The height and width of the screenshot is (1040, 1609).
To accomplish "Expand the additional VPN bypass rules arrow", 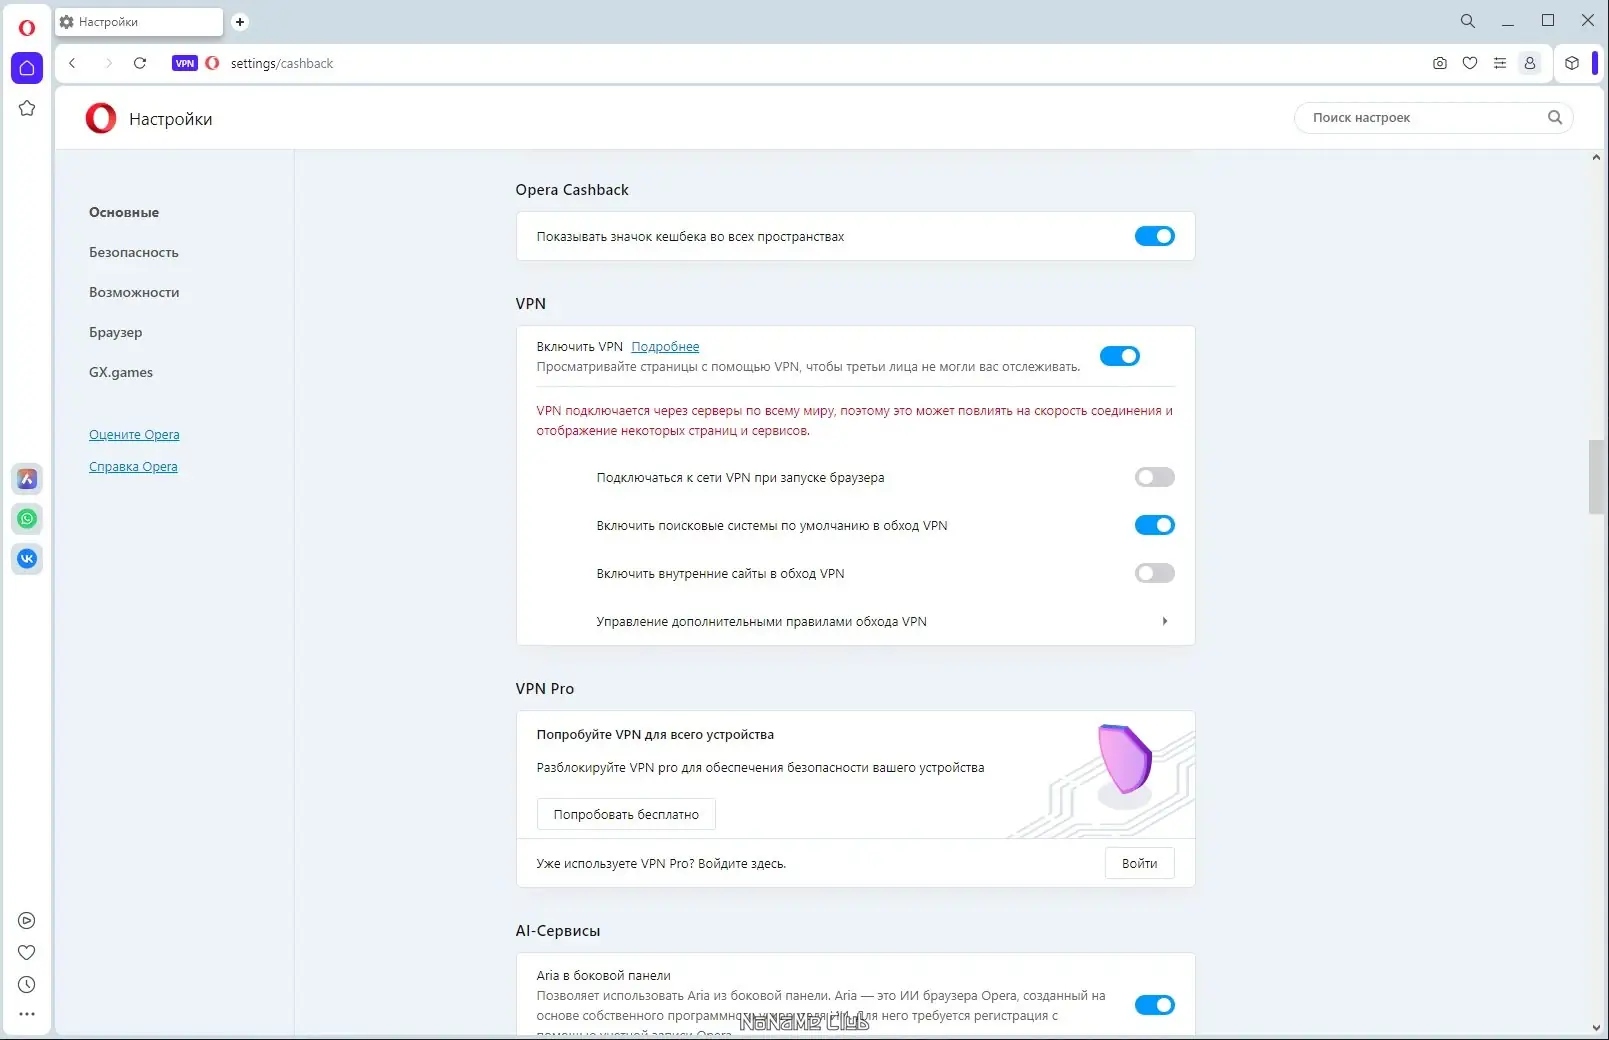I will [x=1165, y=621].
